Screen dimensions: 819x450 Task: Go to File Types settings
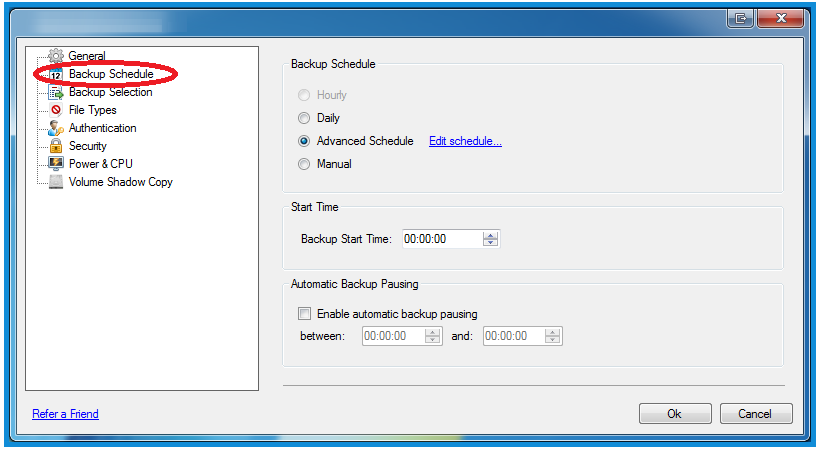92,110
